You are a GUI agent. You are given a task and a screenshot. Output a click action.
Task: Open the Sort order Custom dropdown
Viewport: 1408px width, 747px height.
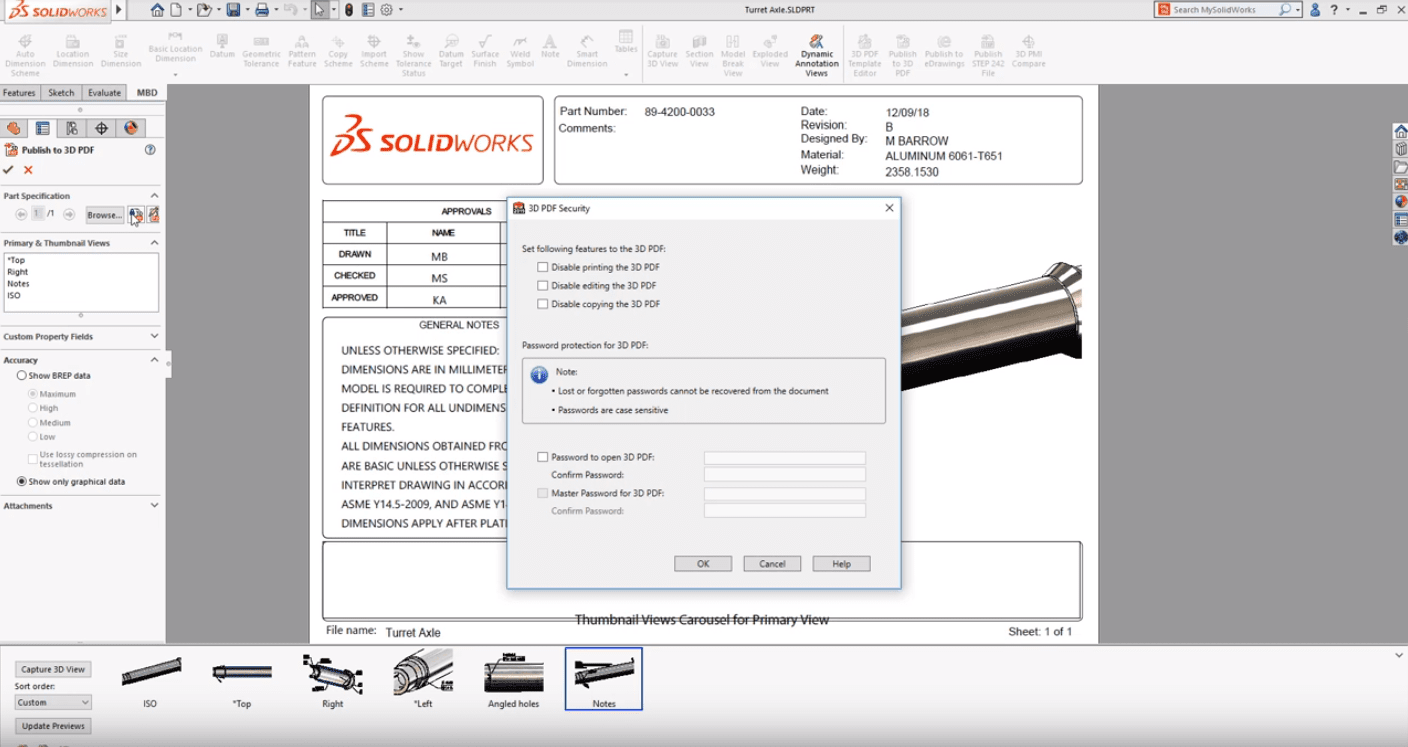click(x=53, y=703)
